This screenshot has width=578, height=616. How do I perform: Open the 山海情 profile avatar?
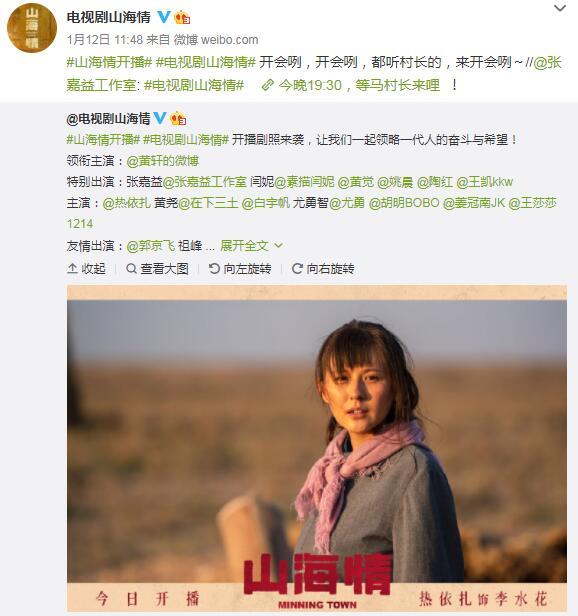(x=32, y=28)
